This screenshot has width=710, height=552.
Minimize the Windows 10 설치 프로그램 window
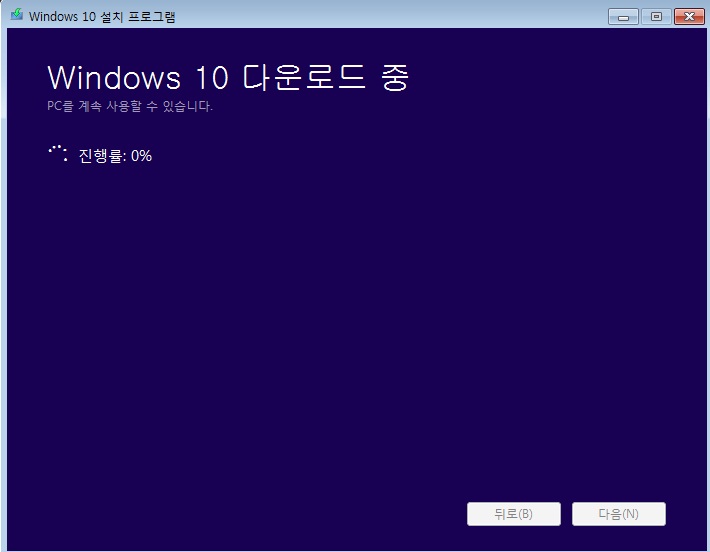pos(623,16)
